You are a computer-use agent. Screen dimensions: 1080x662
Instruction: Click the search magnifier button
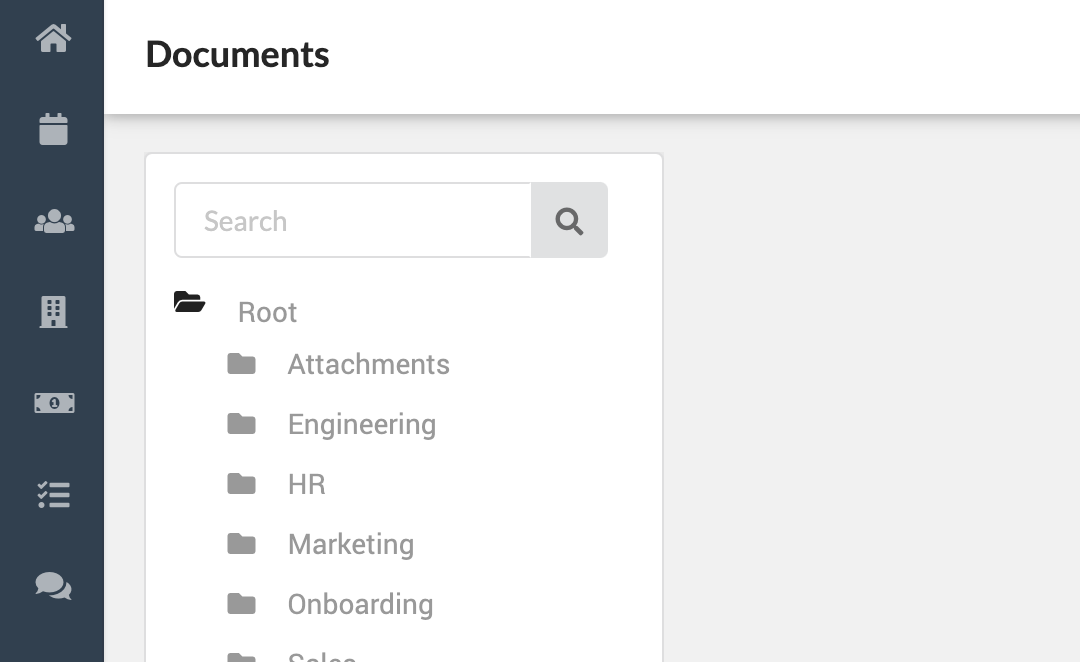[x=569, y=220]
